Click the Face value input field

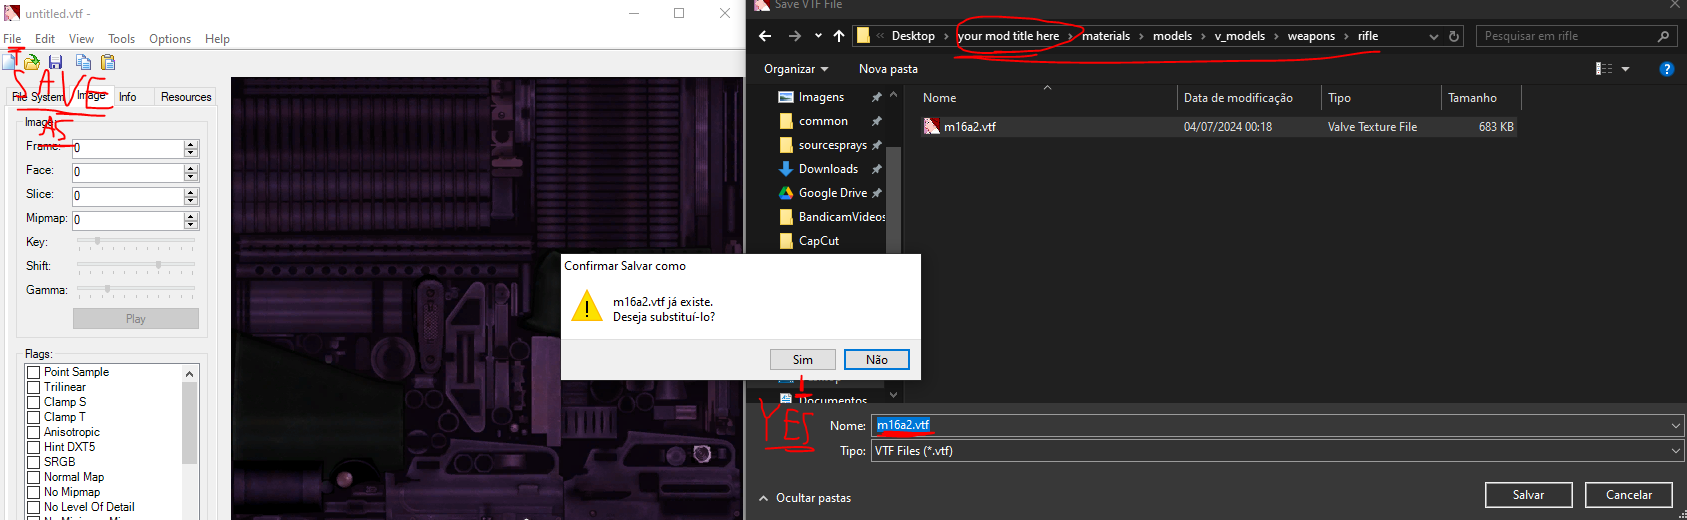(128, 172)
